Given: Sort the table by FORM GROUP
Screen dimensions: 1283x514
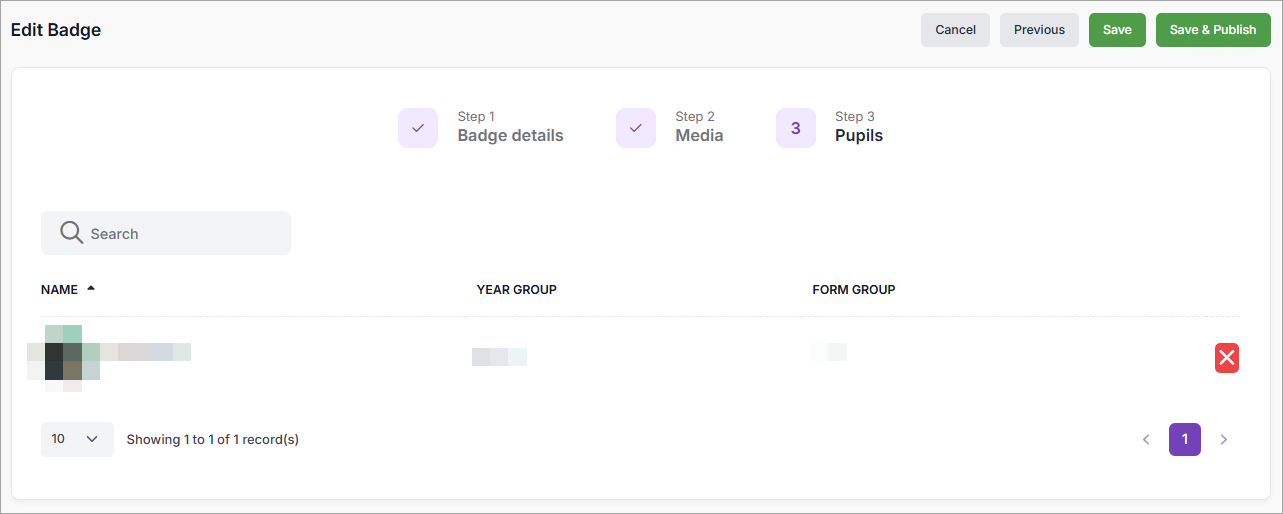Looking at the screenshot, I should click(x=853, y=290).
